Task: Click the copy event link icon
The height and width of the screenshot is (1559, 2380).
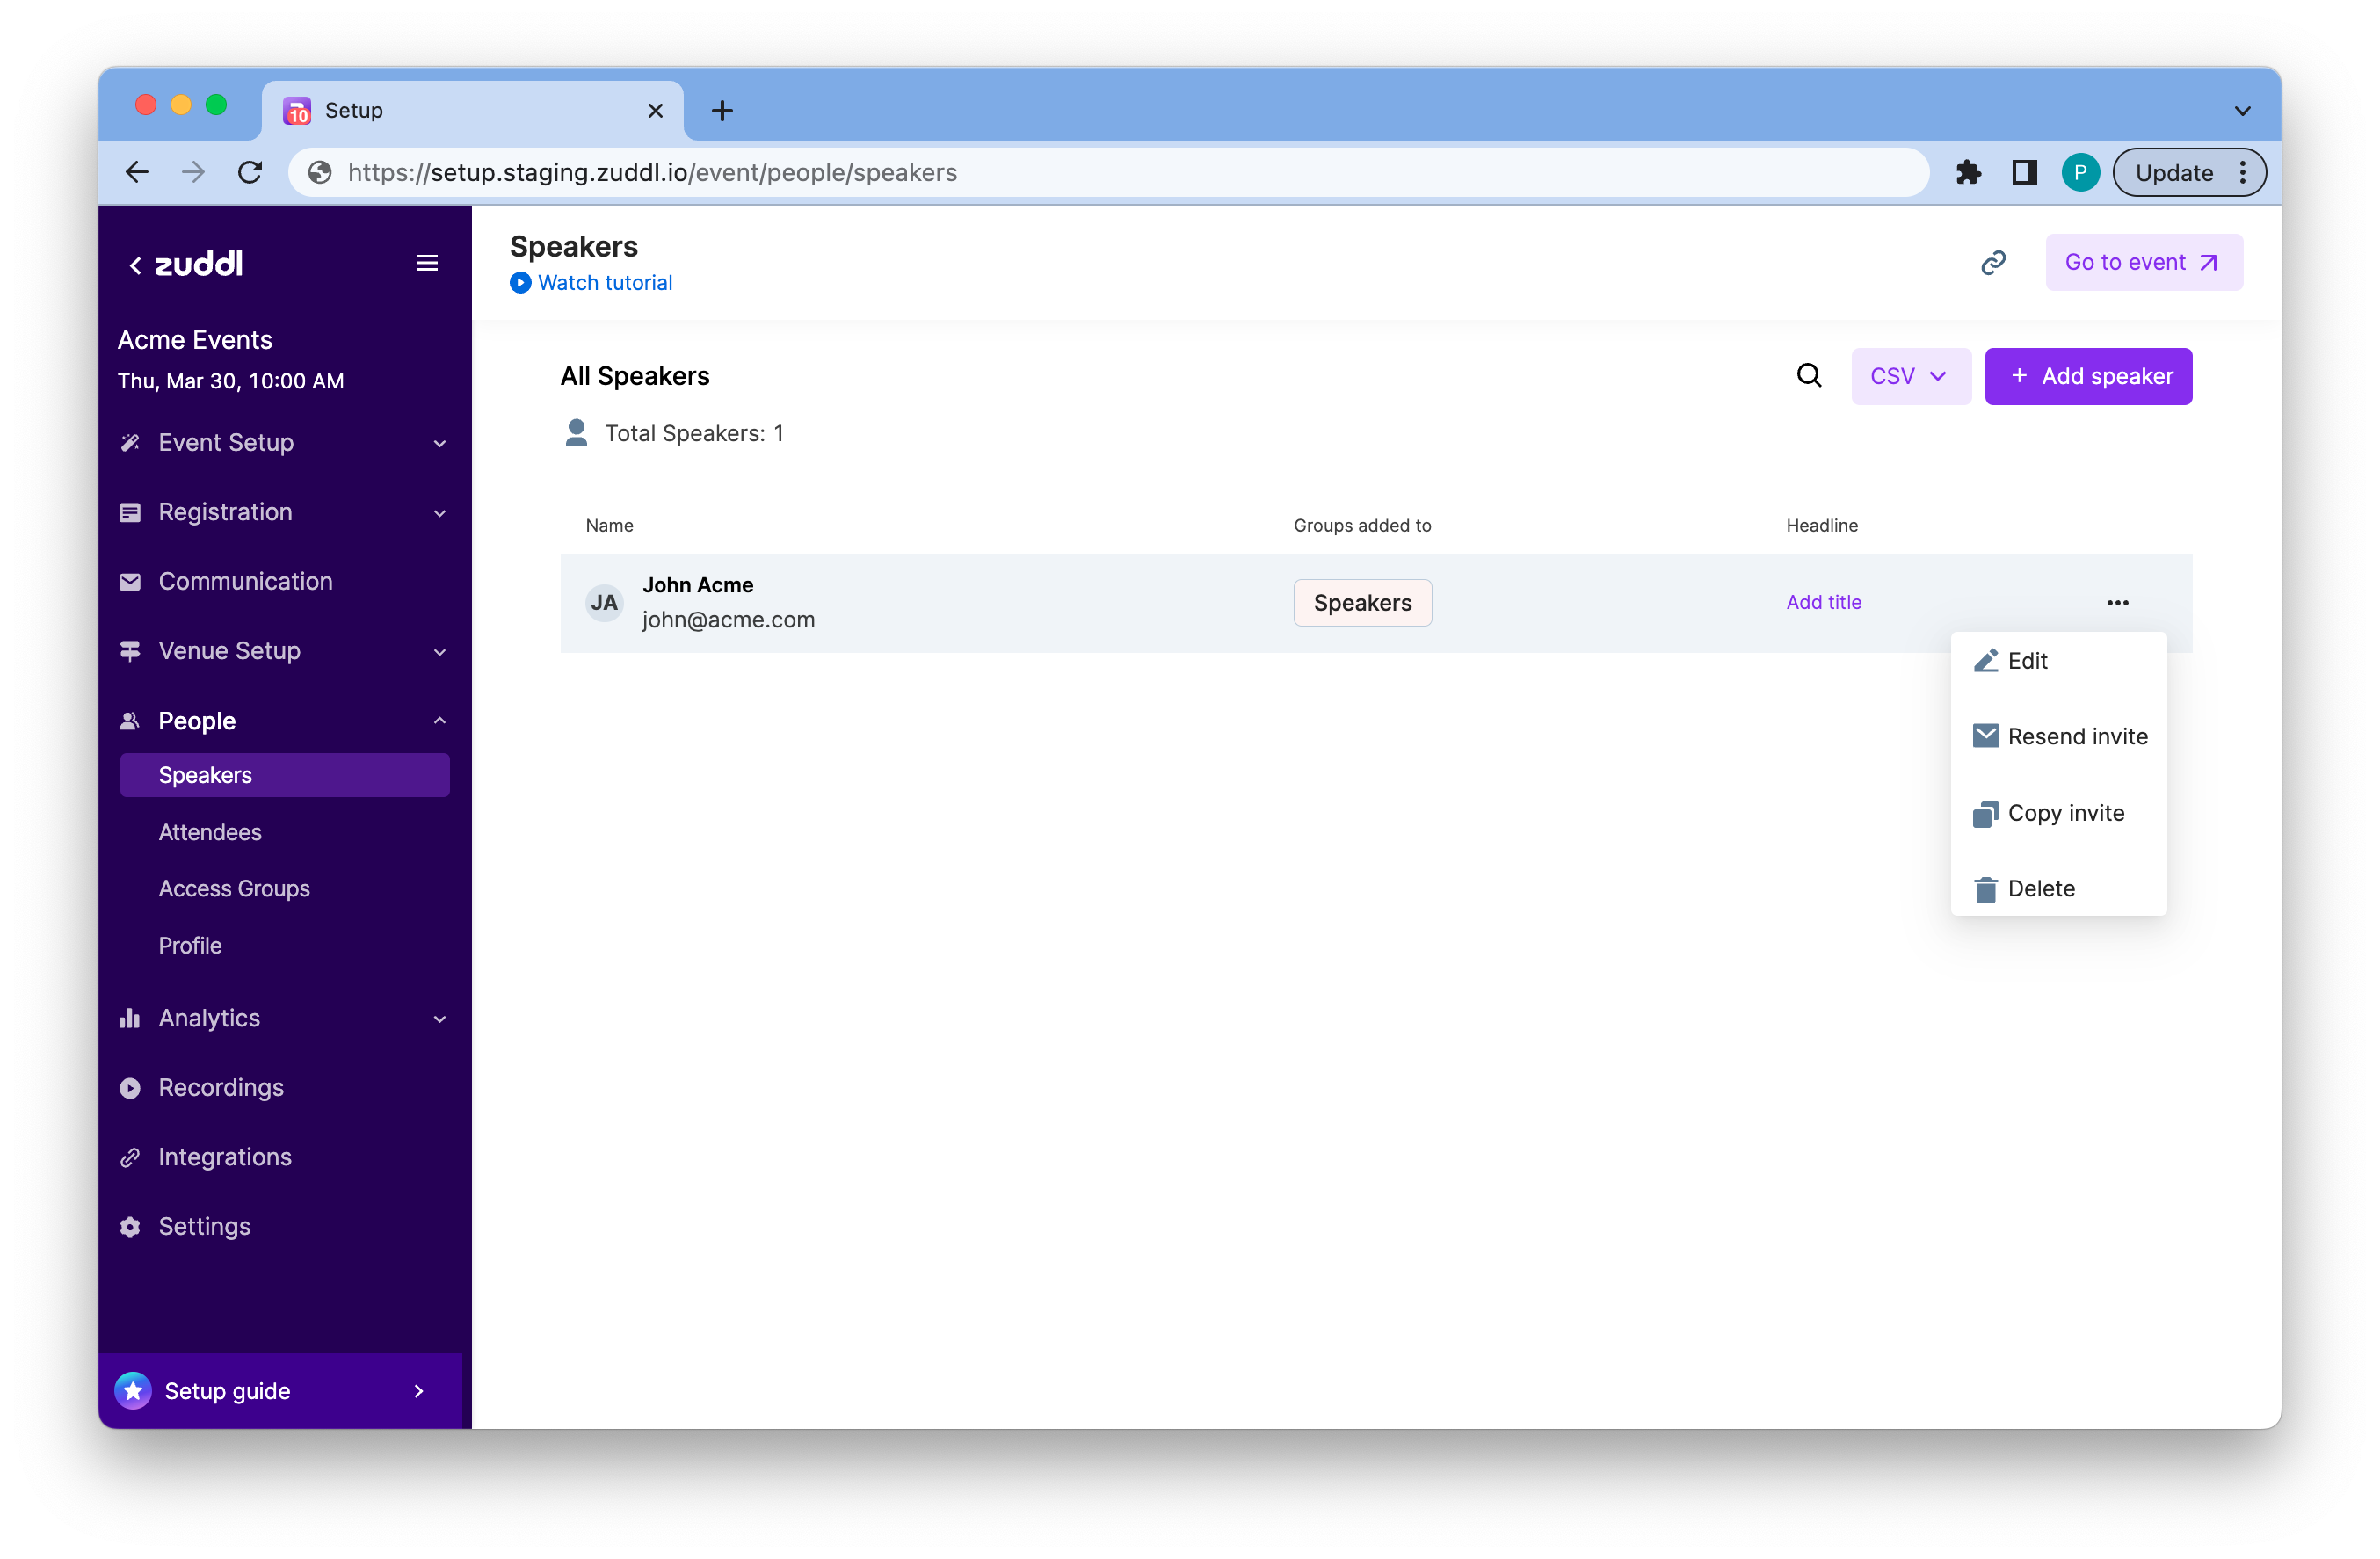Action: click(x=1993, y=263)
